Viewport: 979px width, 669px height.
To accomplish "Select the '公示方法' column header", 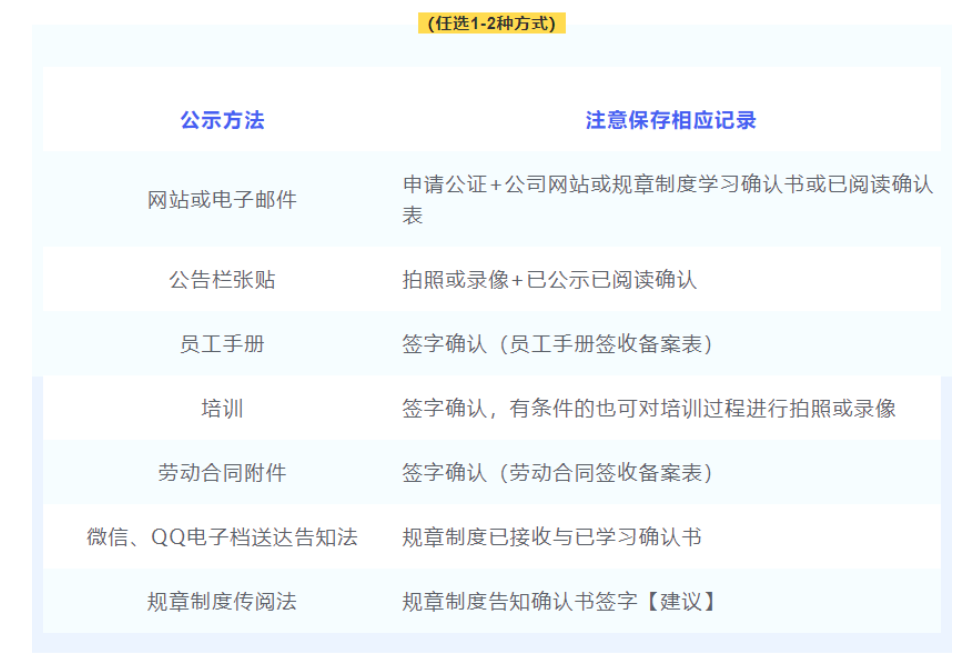I will tap(222, 121).
